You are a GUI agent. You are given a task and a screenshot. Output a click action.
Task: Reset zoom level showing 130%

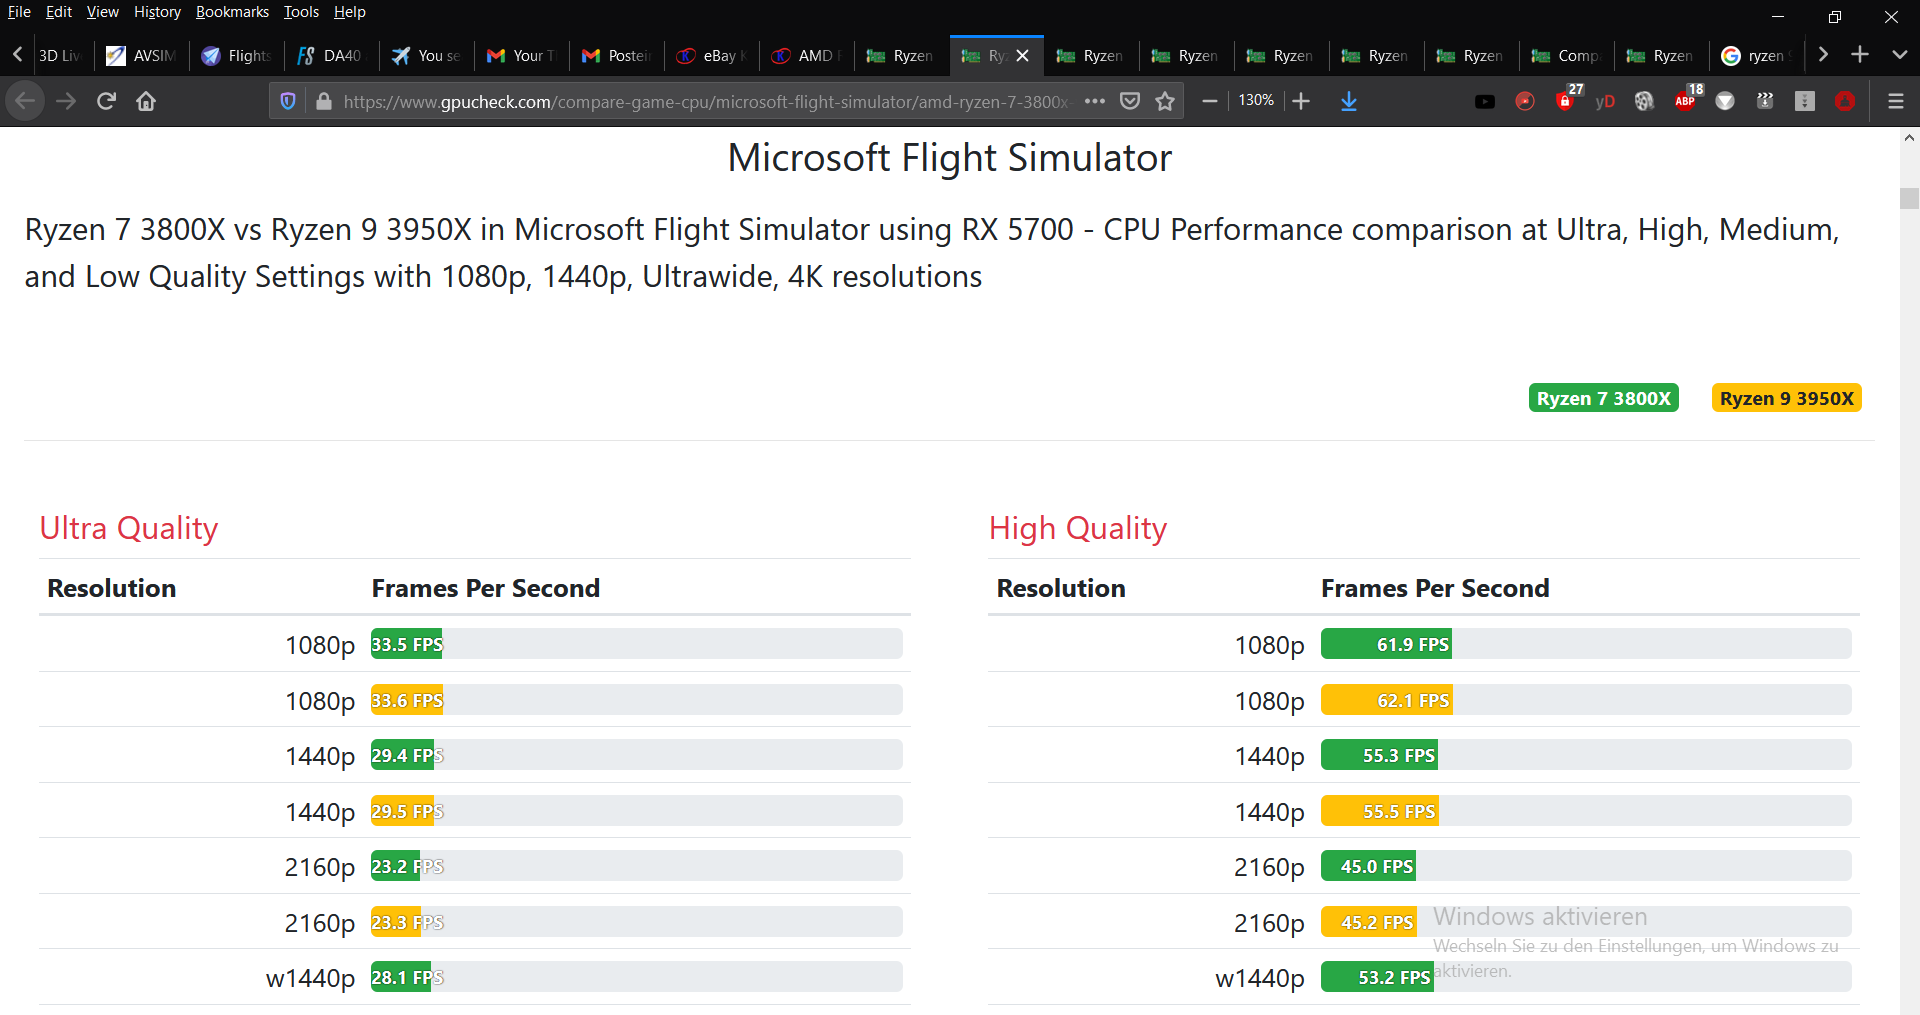tap(1256, 101)
